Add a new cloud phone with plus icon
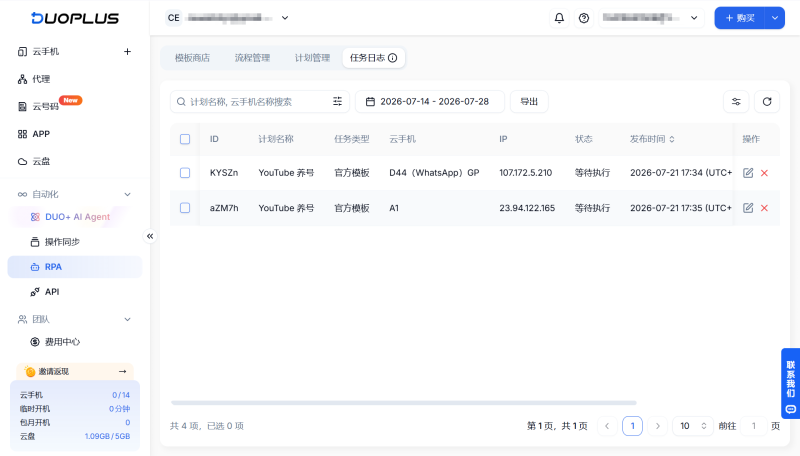The height and width of the screenshot is (456, 800). pyautogui.click(x=127, y=52)
